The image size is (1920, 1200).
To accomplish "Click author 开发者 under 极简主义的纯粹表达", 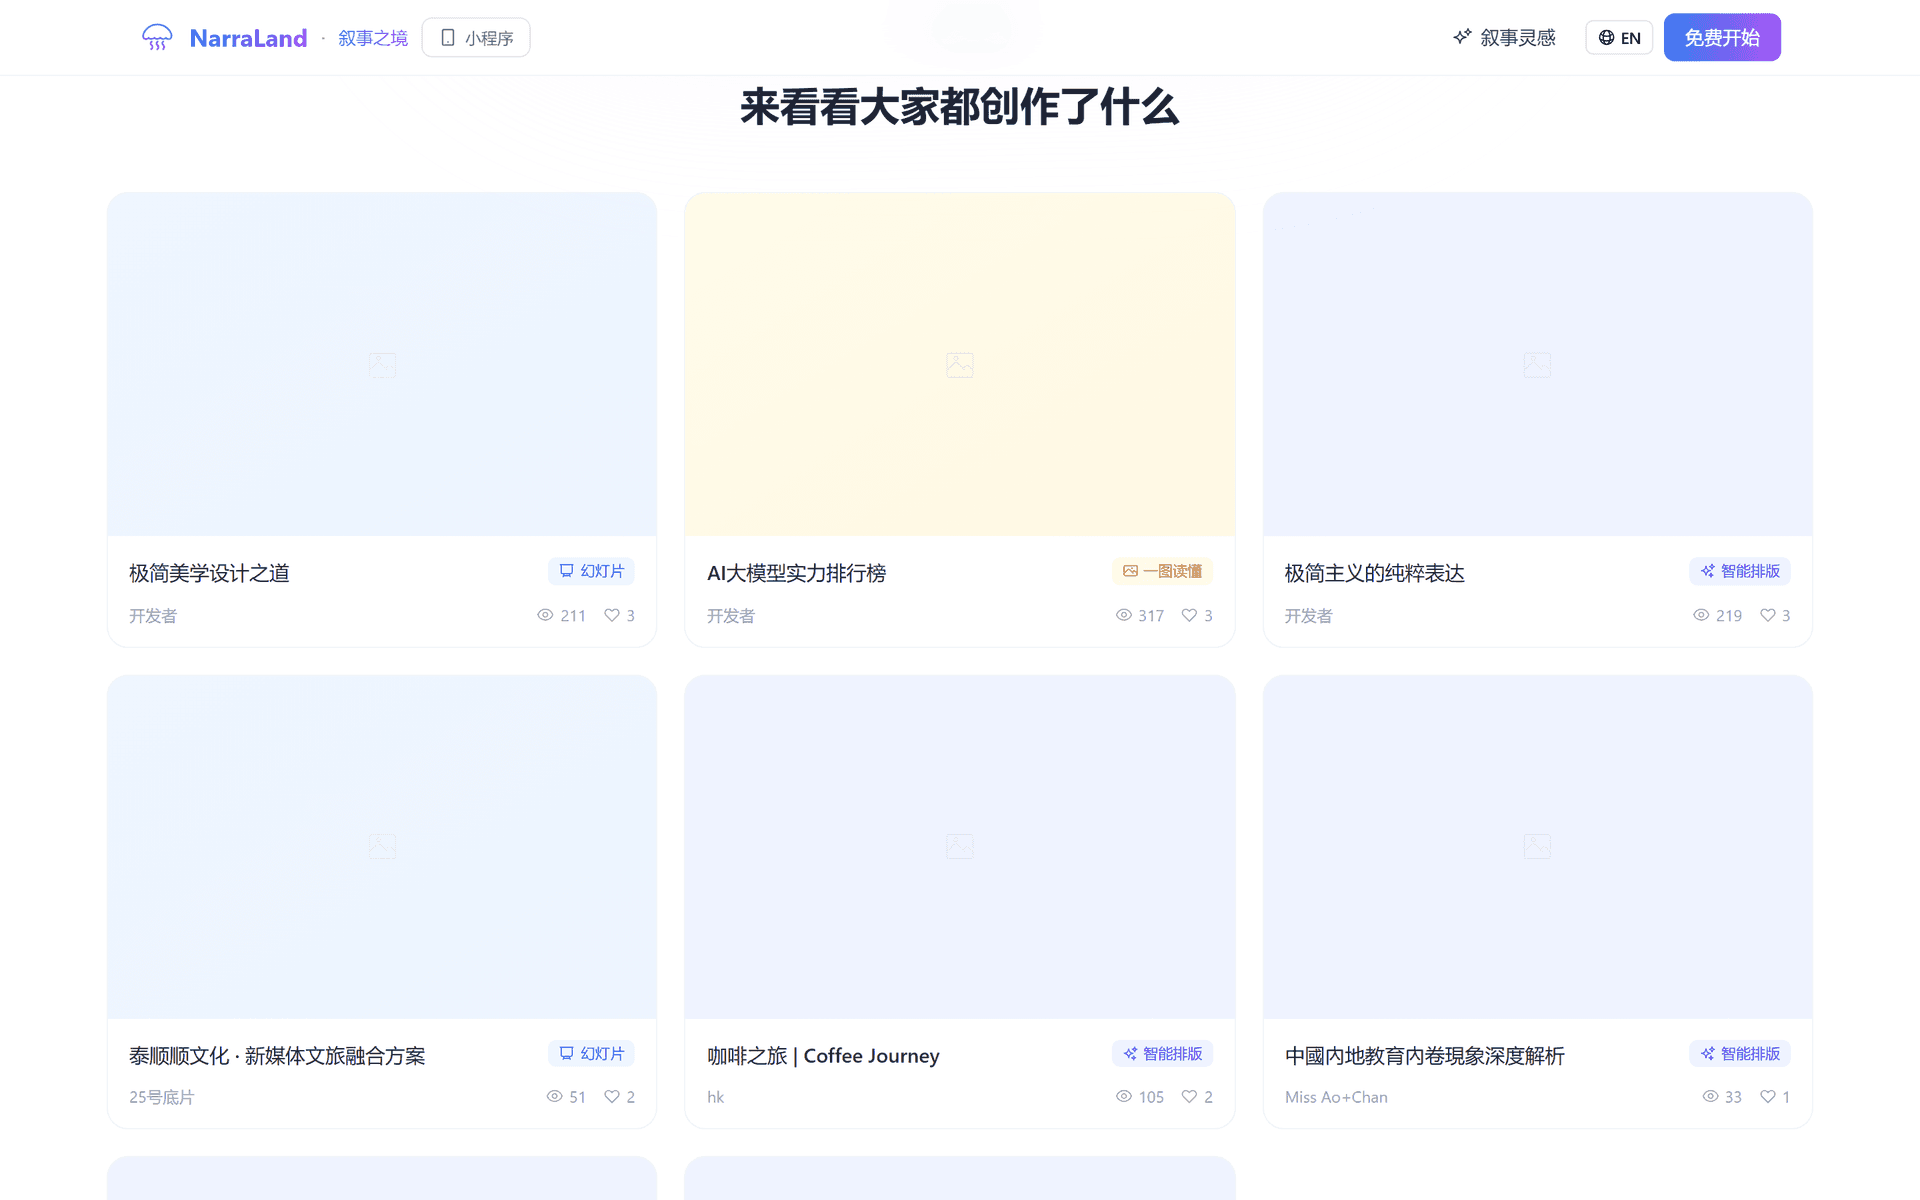I will click(1309, 616).
